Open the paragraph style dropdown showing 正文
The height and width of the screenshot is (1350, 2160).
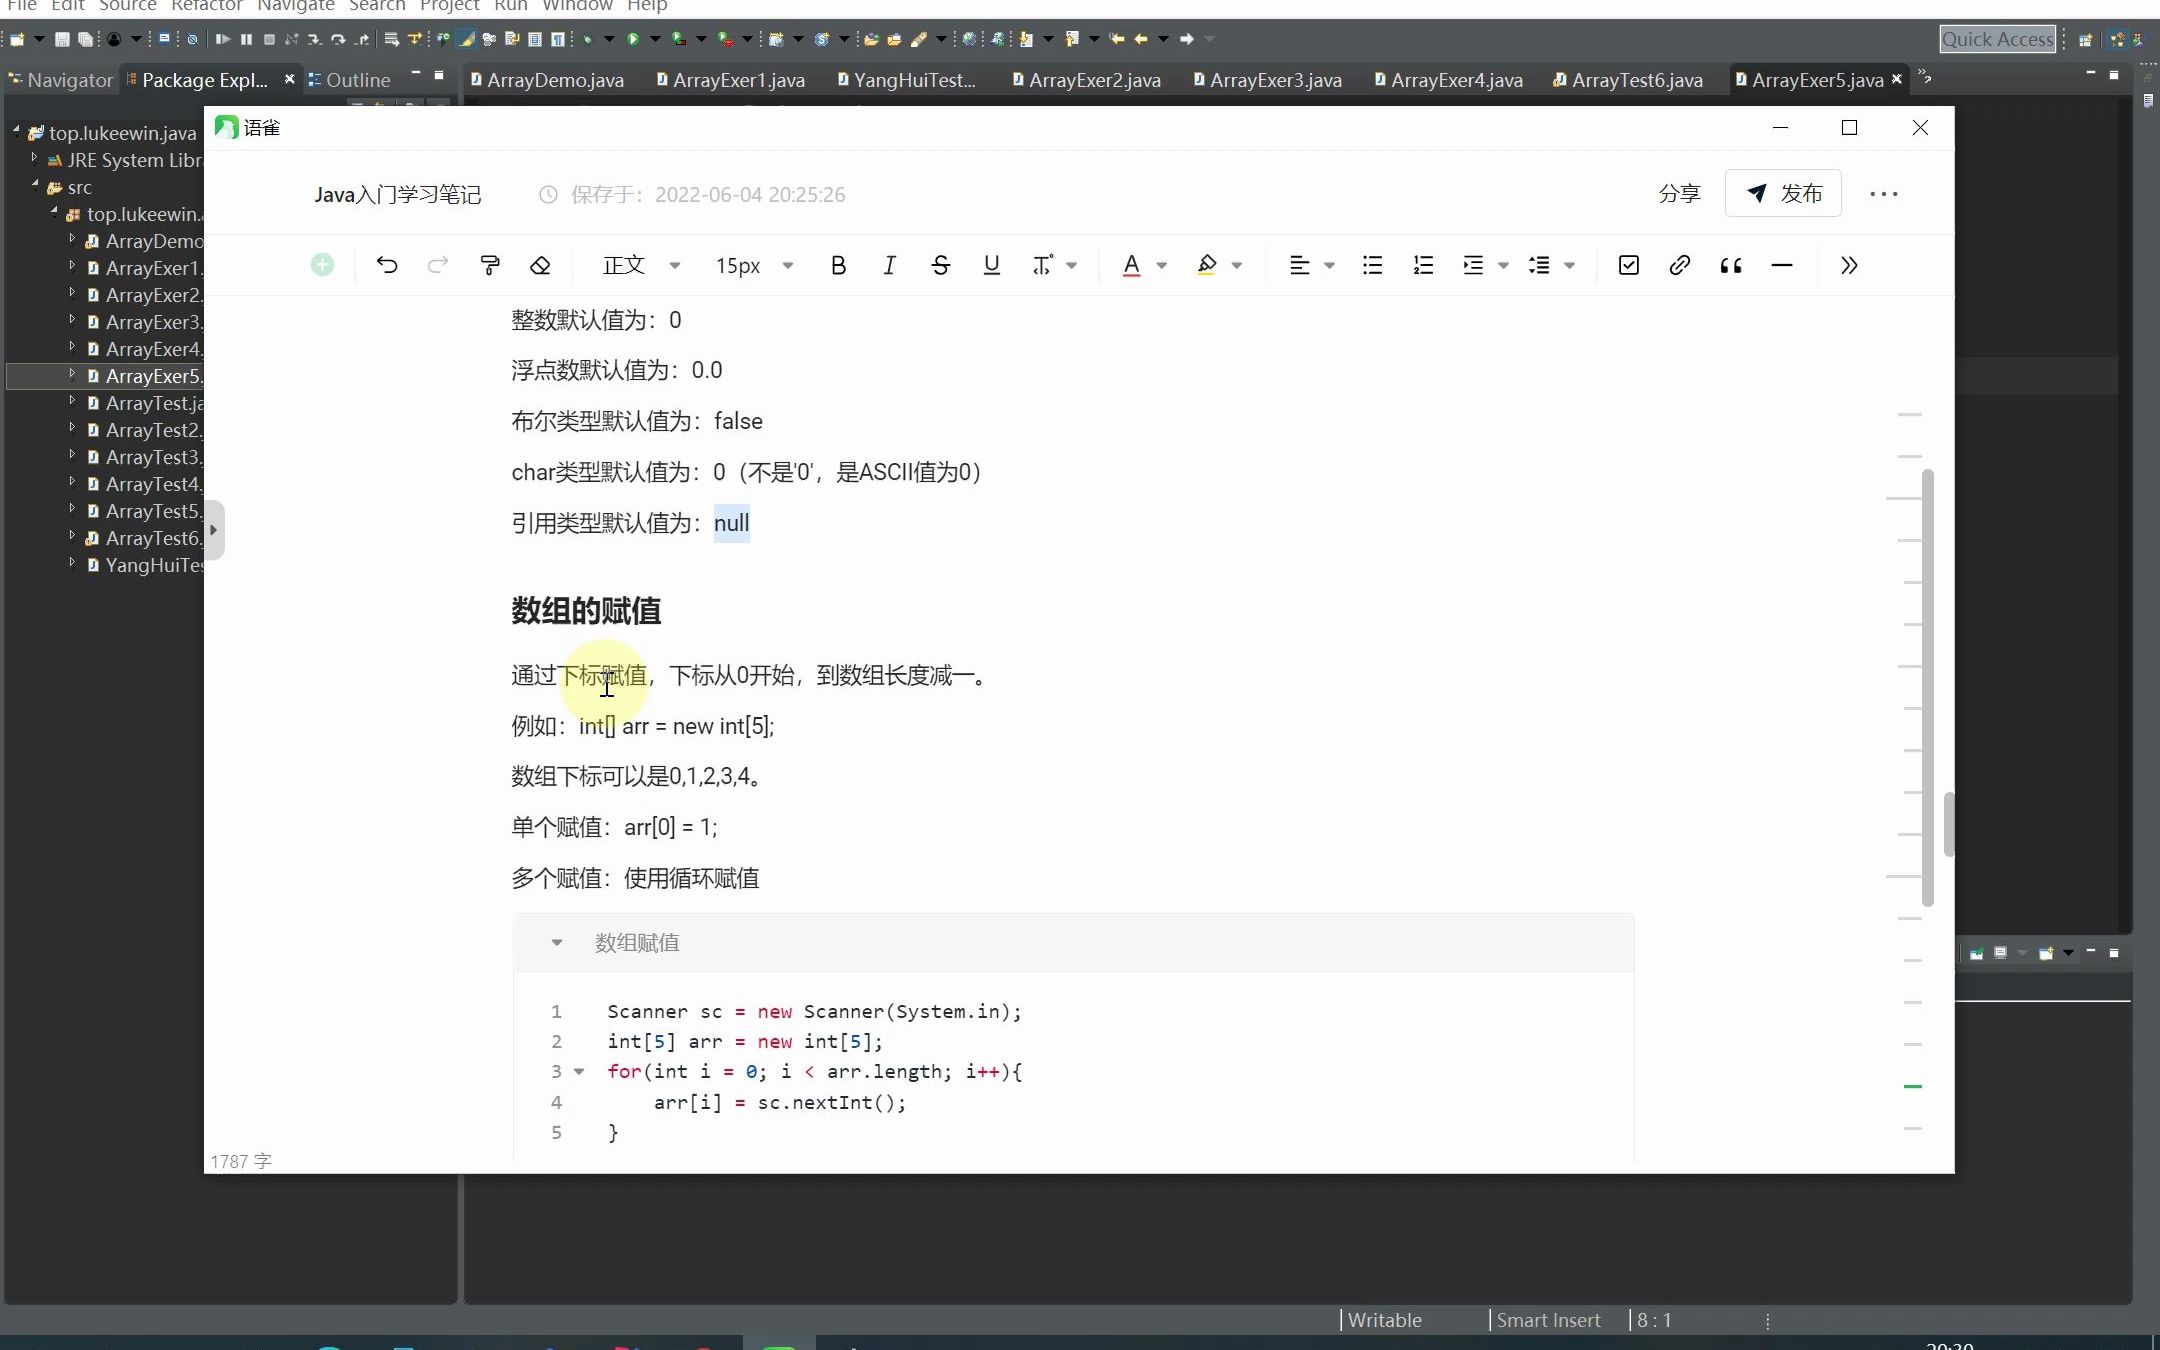coord(640,265)
